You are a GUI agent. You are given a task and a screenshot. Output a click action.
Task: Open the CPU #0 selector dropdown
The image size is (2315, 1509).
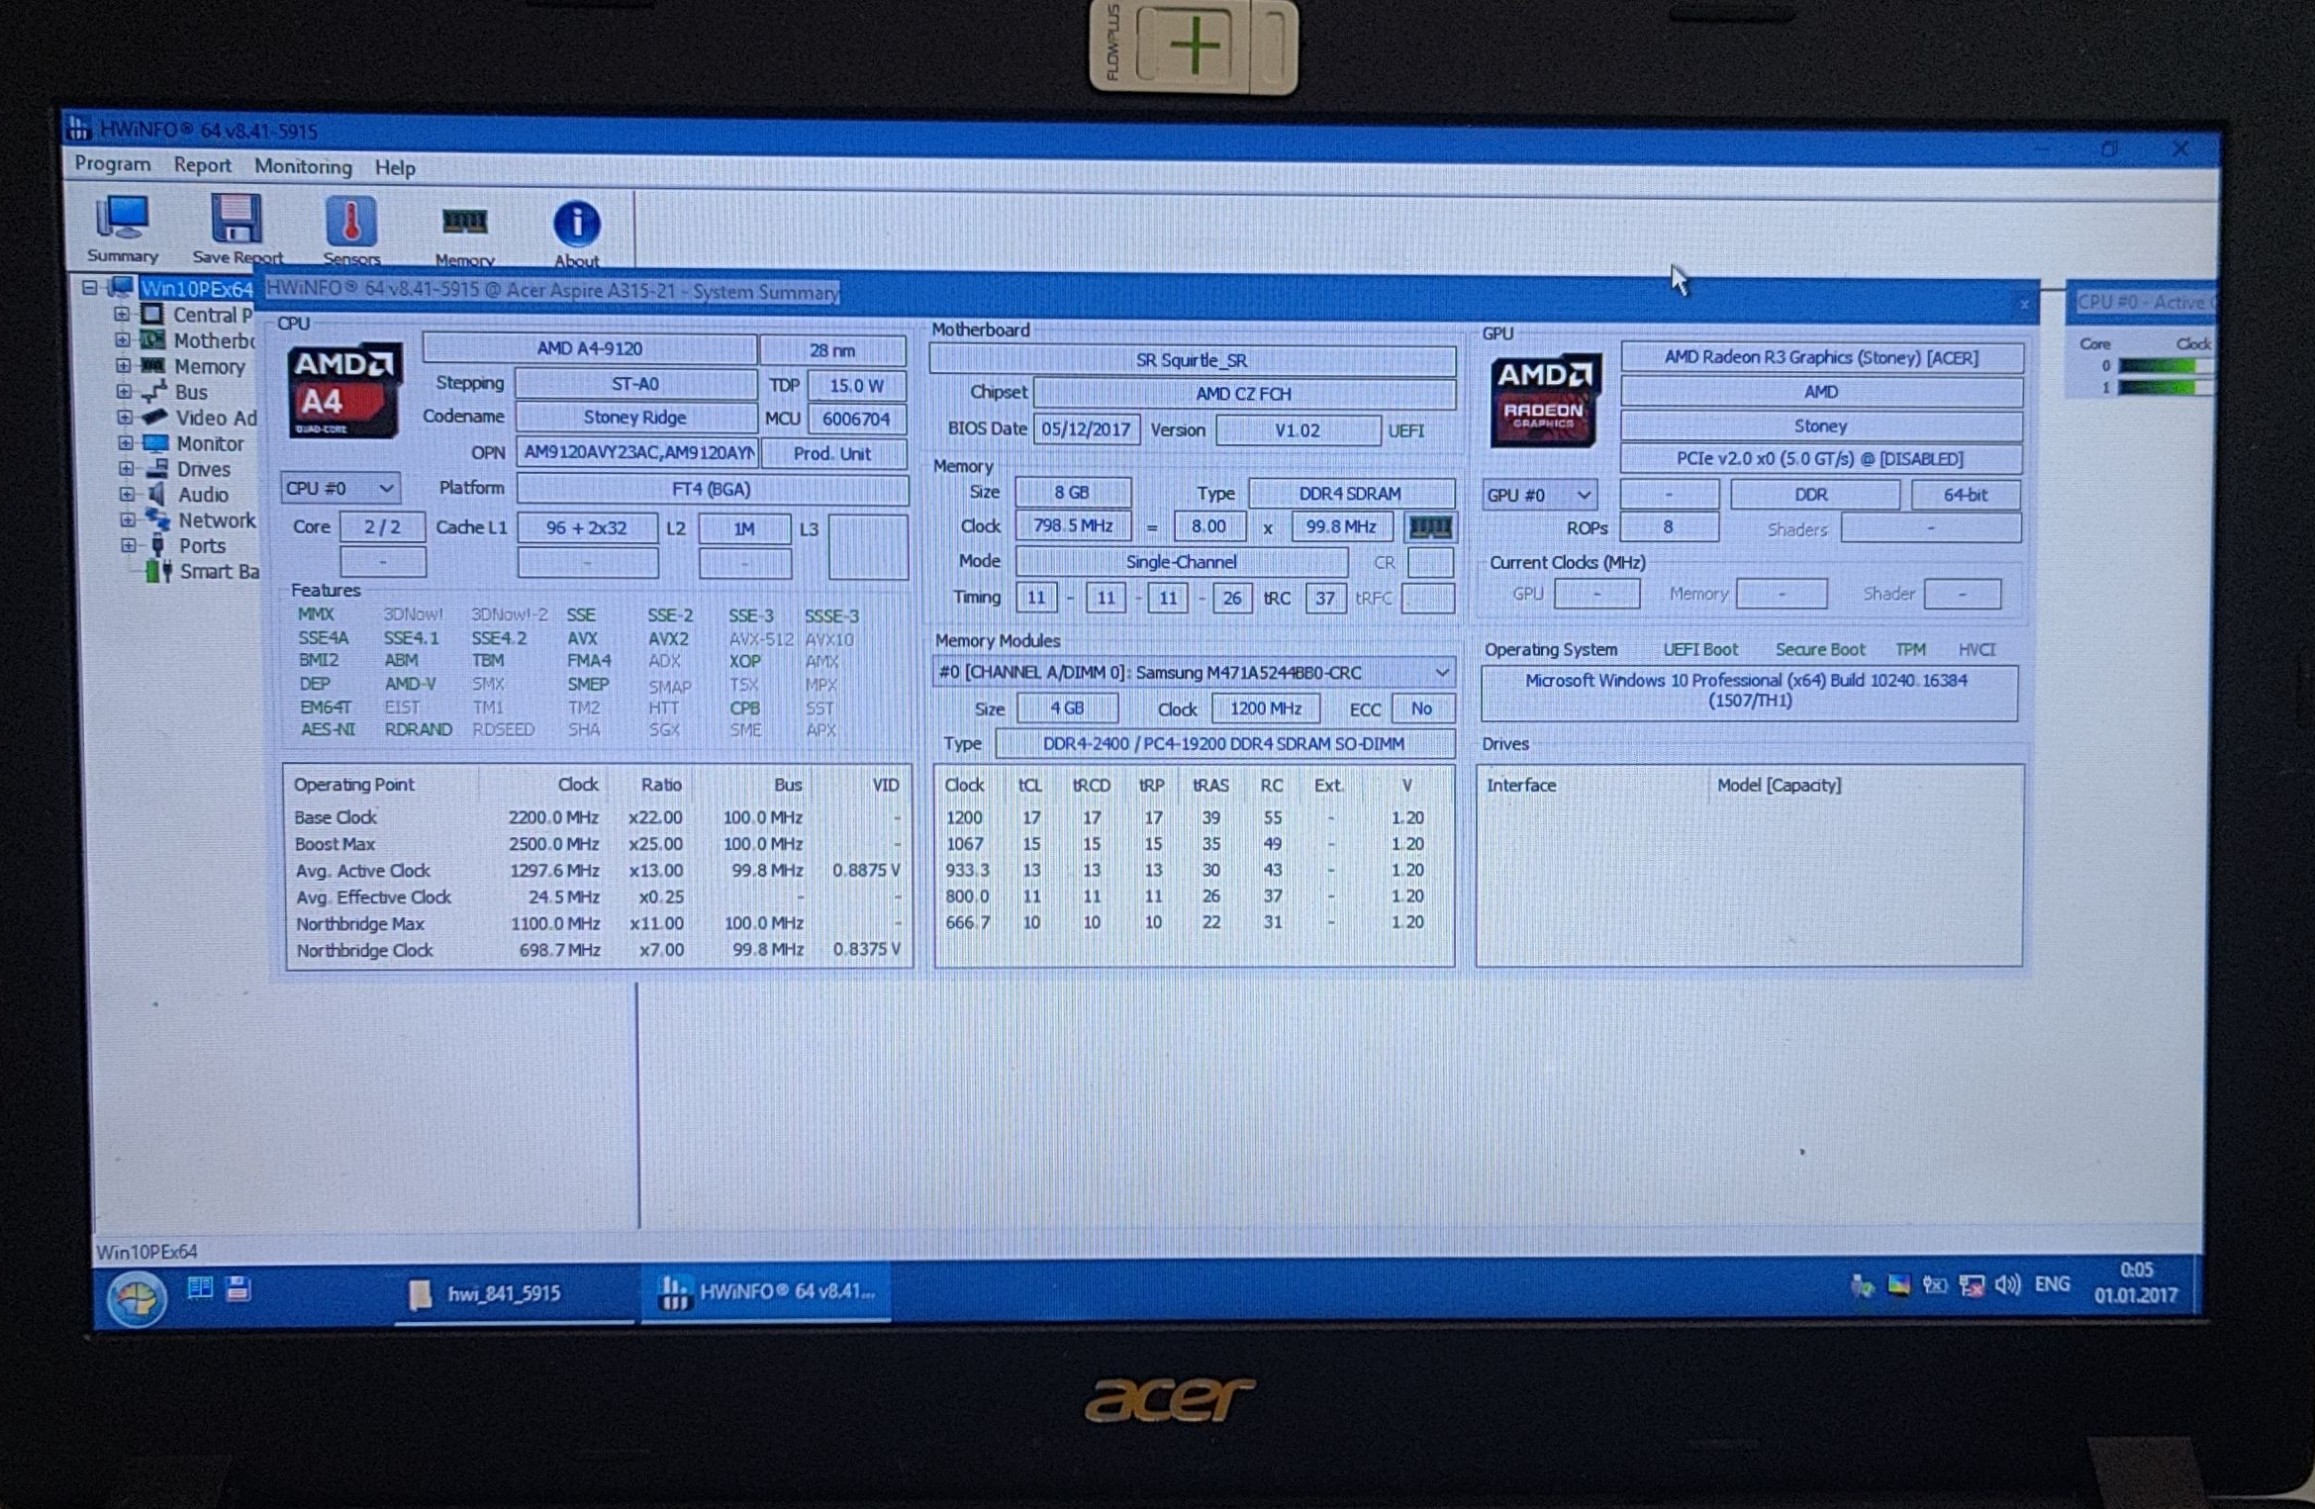340,489
